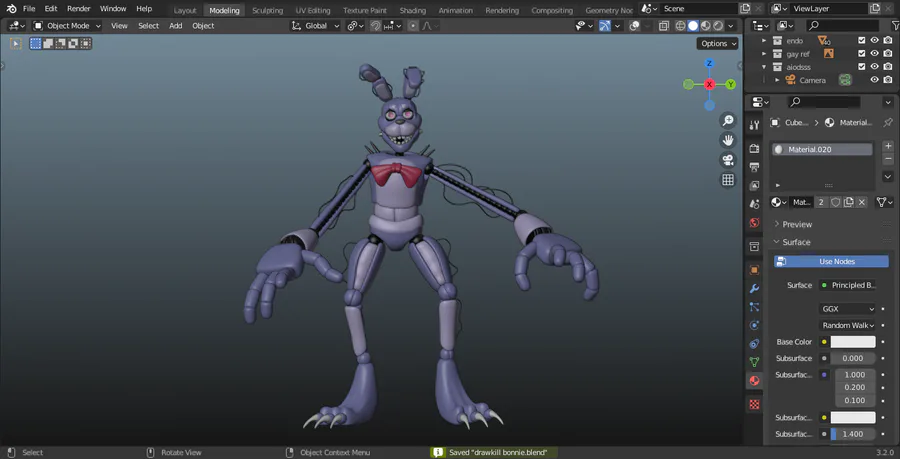Uncheck the gay ref collection checkbox
Image resolution: width=900 pixels, height=459 pixels.
click(862, 53)
